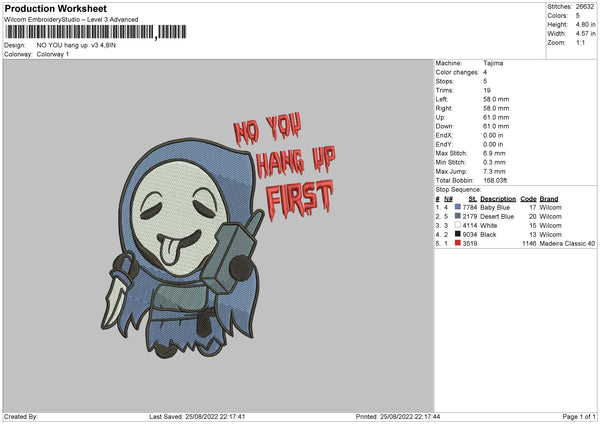Click the Page 1 of 1 indicator

(x=579, y=416)
